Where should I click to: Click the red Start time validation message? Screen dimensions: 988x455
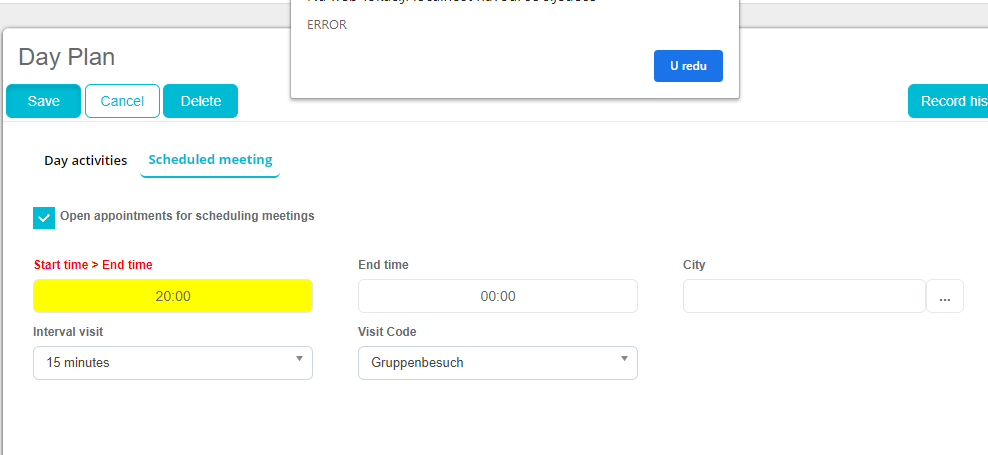point(93,265)
